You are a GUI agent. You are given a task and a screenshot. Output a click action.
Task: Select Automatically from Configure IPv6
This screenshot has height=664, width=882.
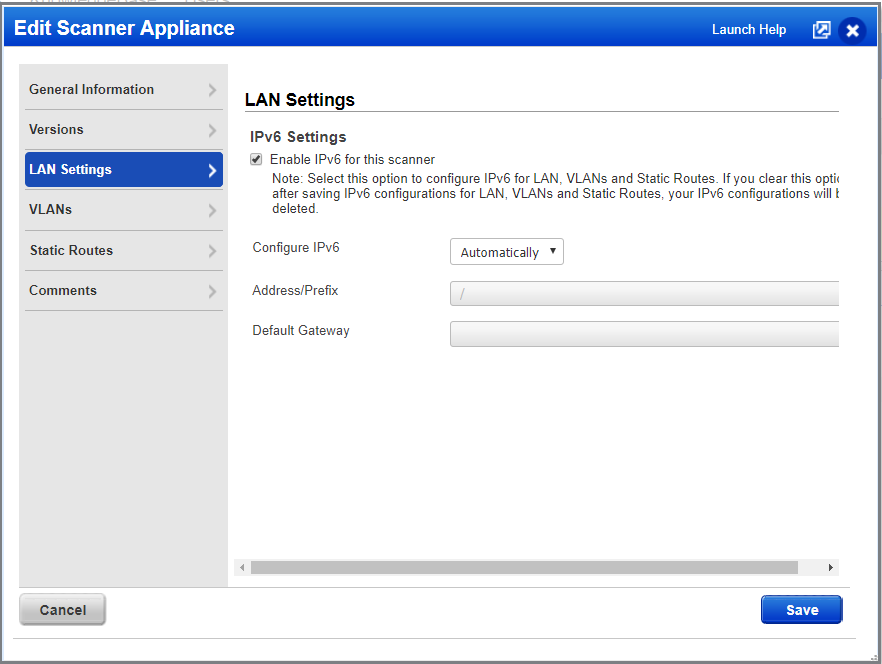[506, 251]
